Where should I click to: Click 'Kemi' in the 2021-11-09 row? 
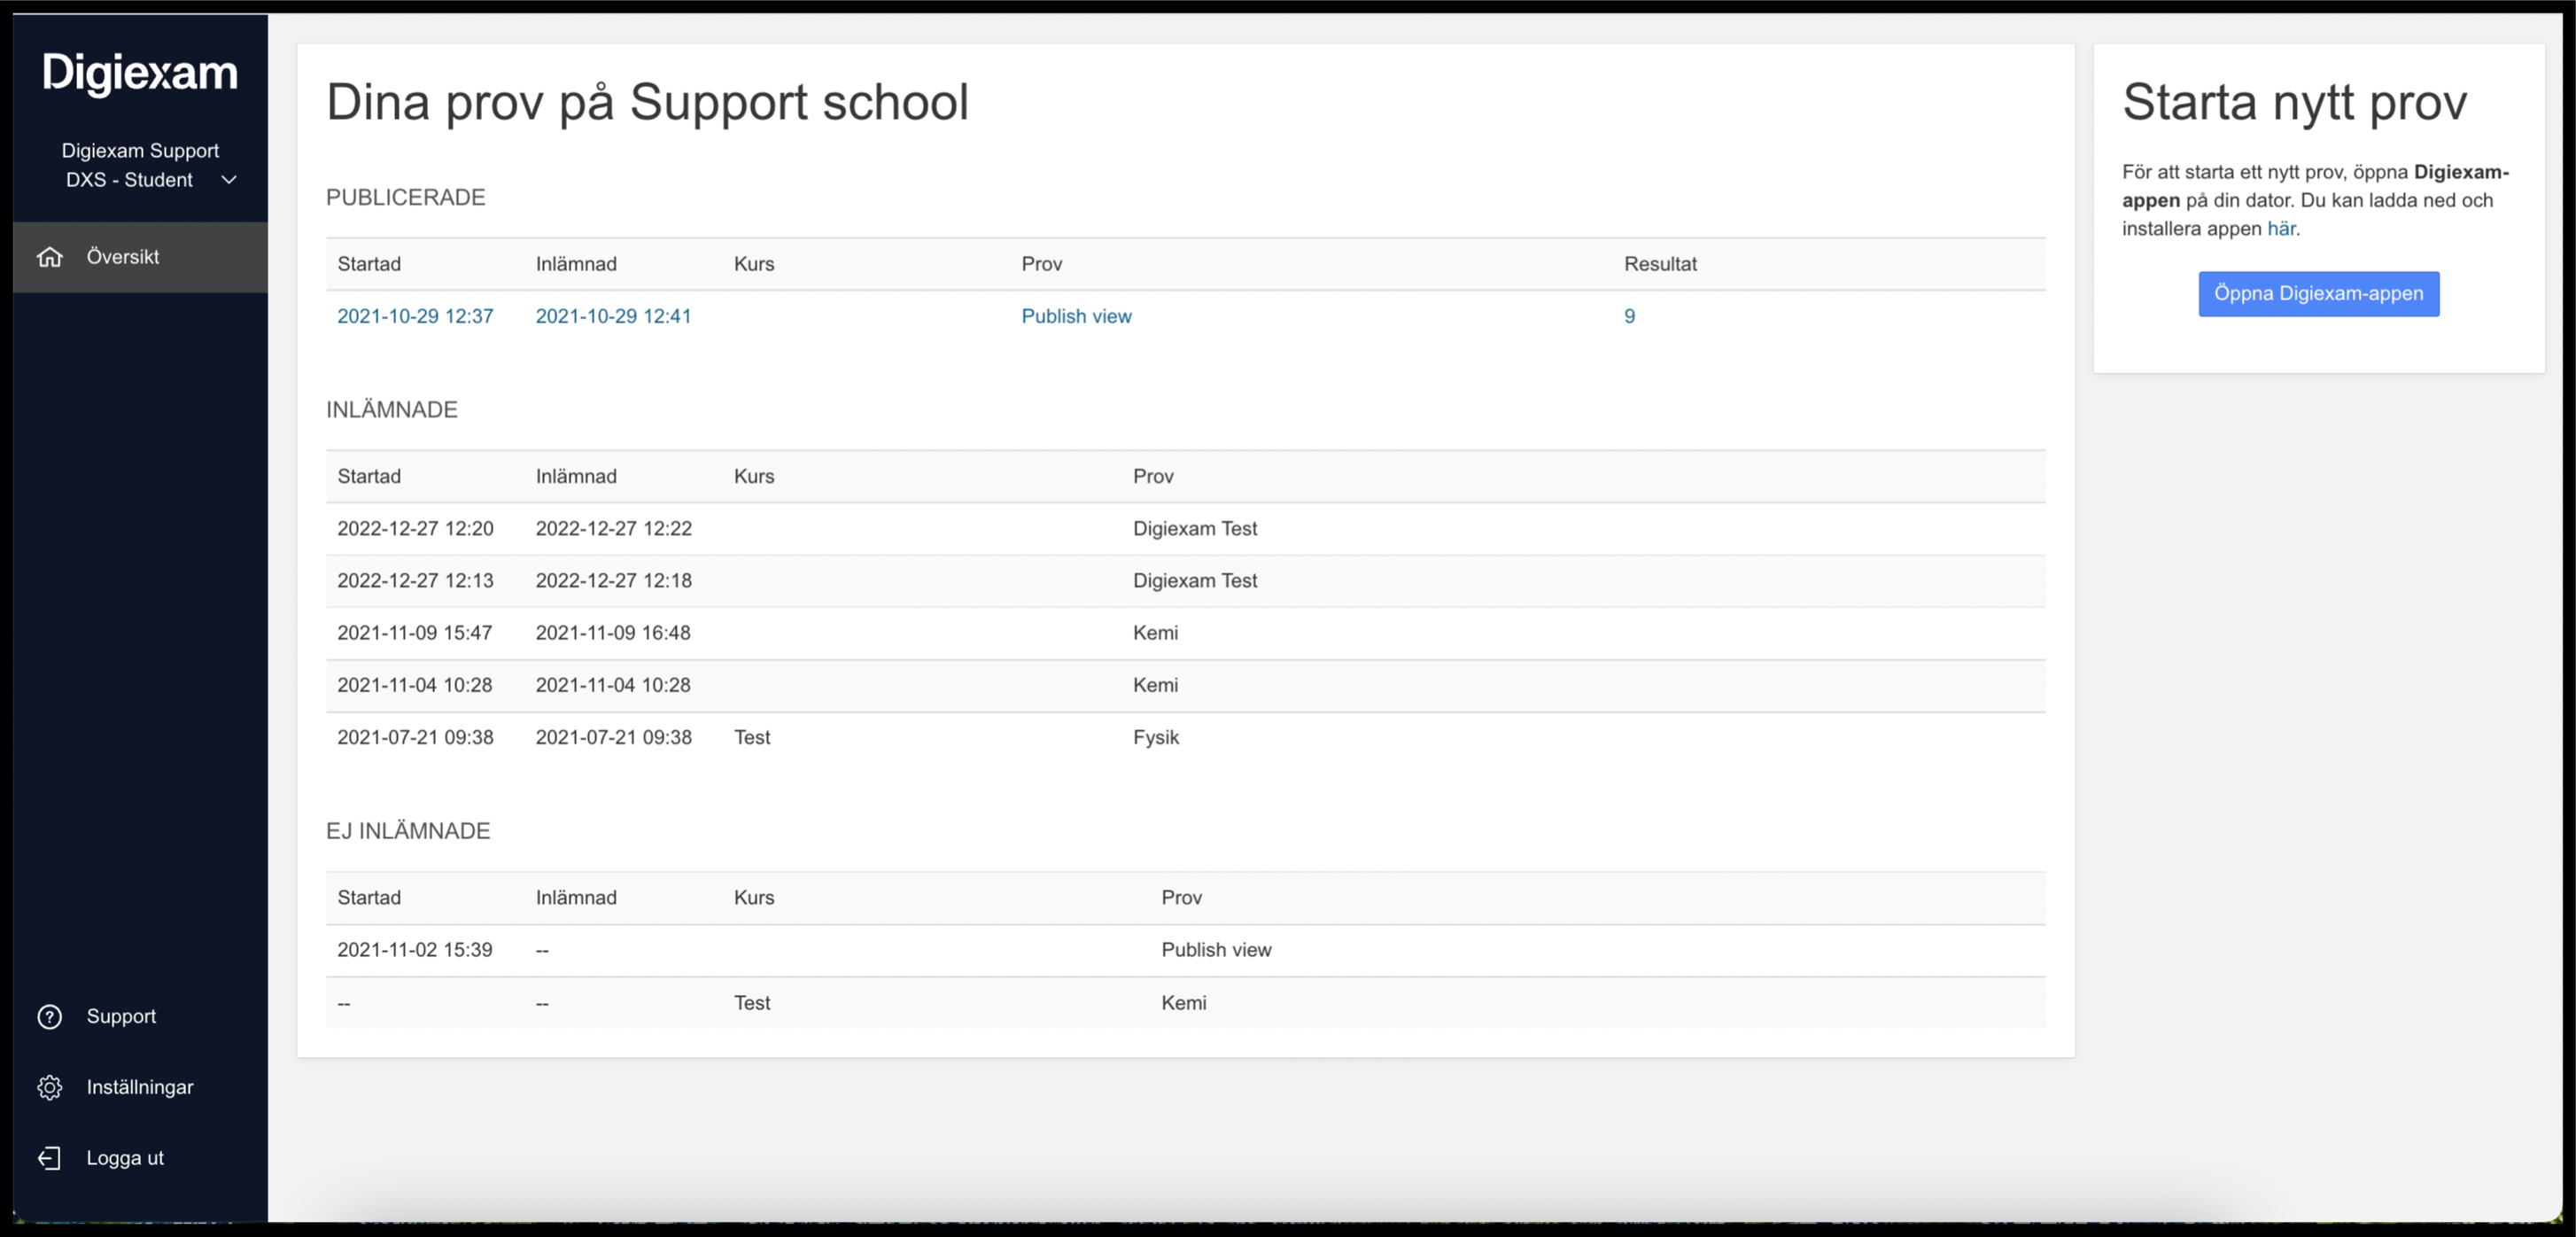pyautogui.click(x=1155, y=633)
